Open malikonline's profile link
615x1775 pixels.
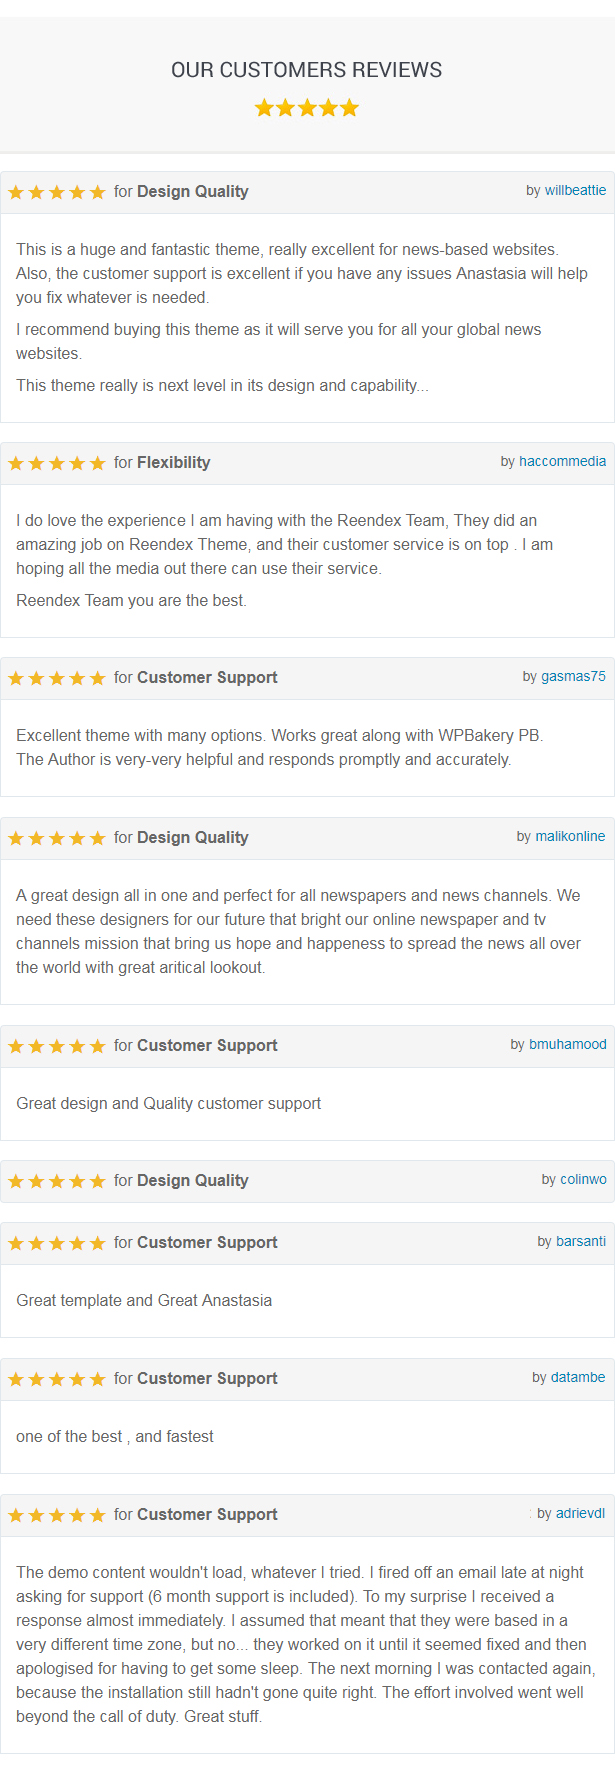570,837
